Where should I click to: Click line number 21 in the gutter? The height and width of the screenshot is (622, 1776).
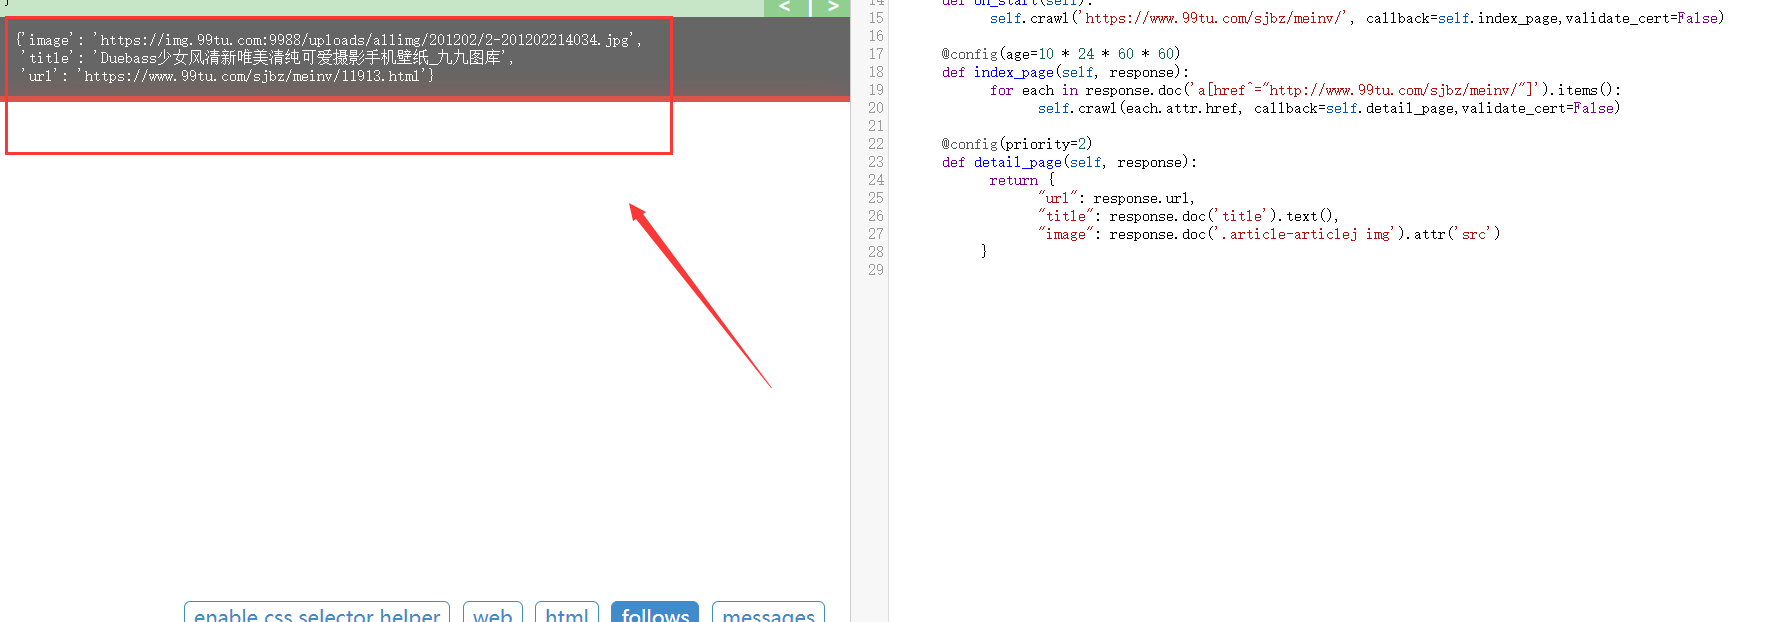click(876, 126)
